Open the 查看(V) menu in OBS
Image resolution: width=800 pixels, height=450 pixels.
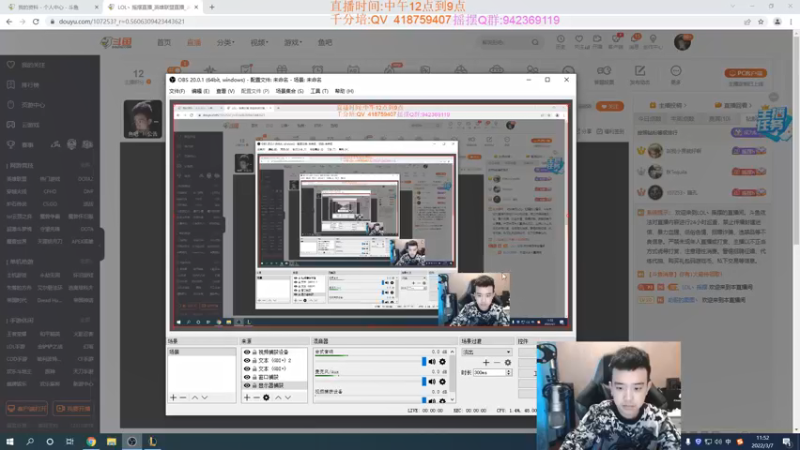click(x=226, y=91)
